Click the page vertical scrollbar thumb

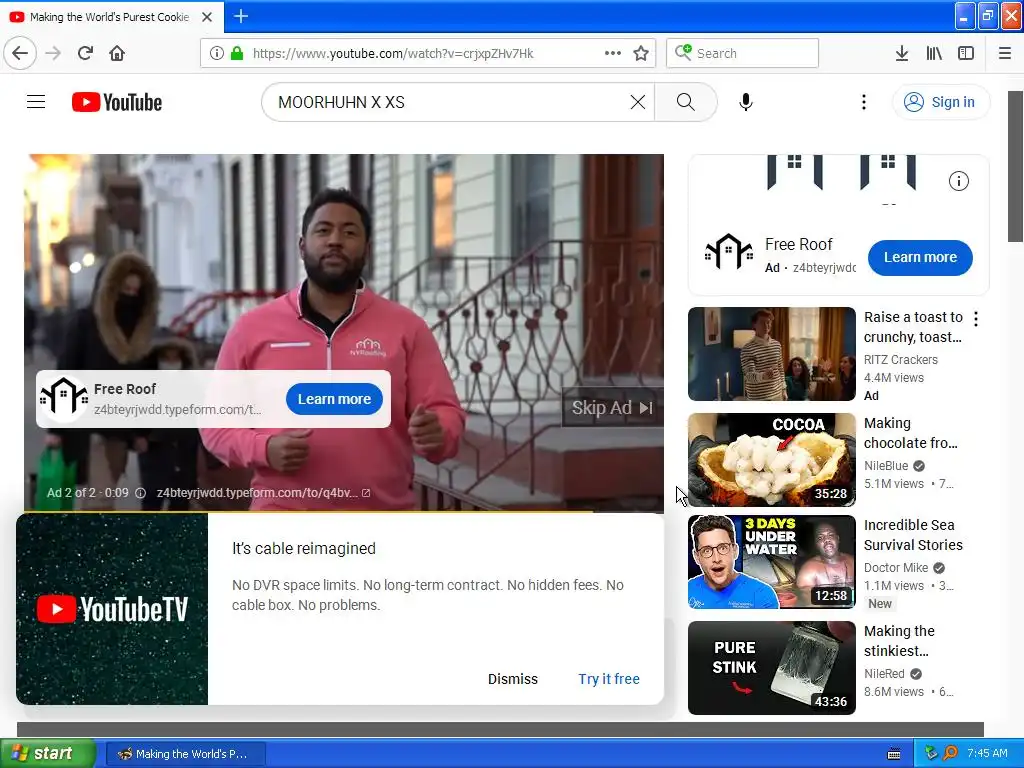(x=1016, y=167)
